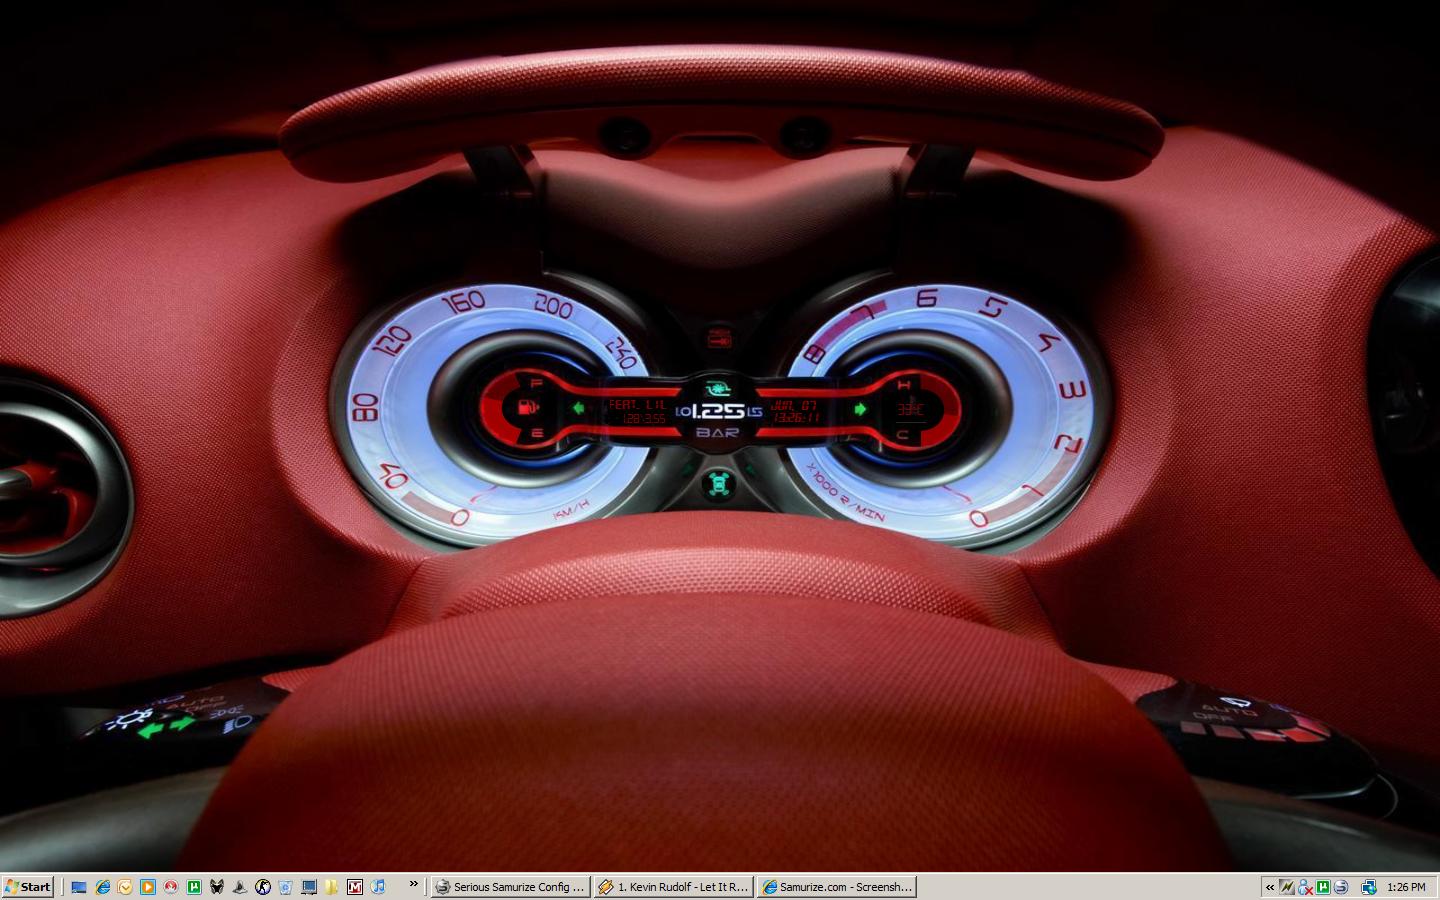Image resolution: width=1440 pixels, height=900 pixels.
Task: Launch Counter-Strike from the quick launch bar
Action: click(262, 886)
